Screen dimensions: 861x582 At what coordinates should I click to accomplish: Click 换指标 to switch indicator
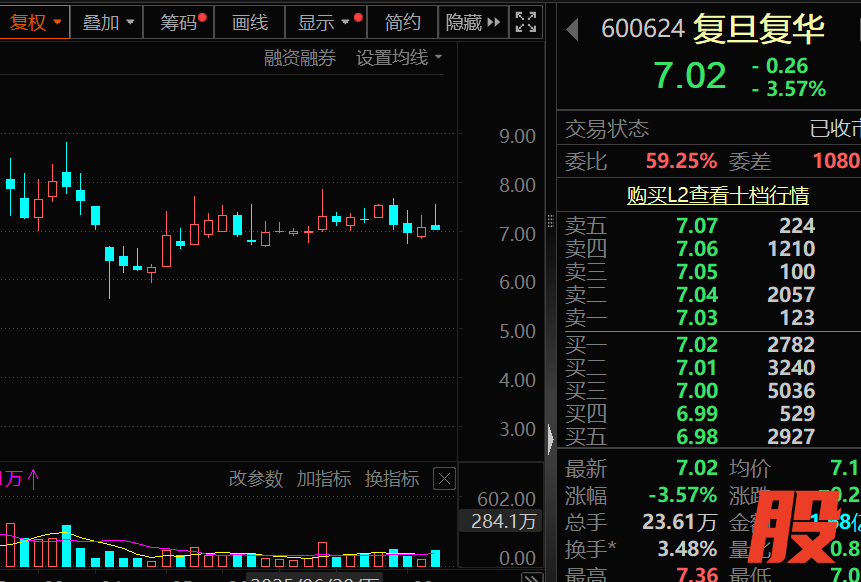(391, 479)
